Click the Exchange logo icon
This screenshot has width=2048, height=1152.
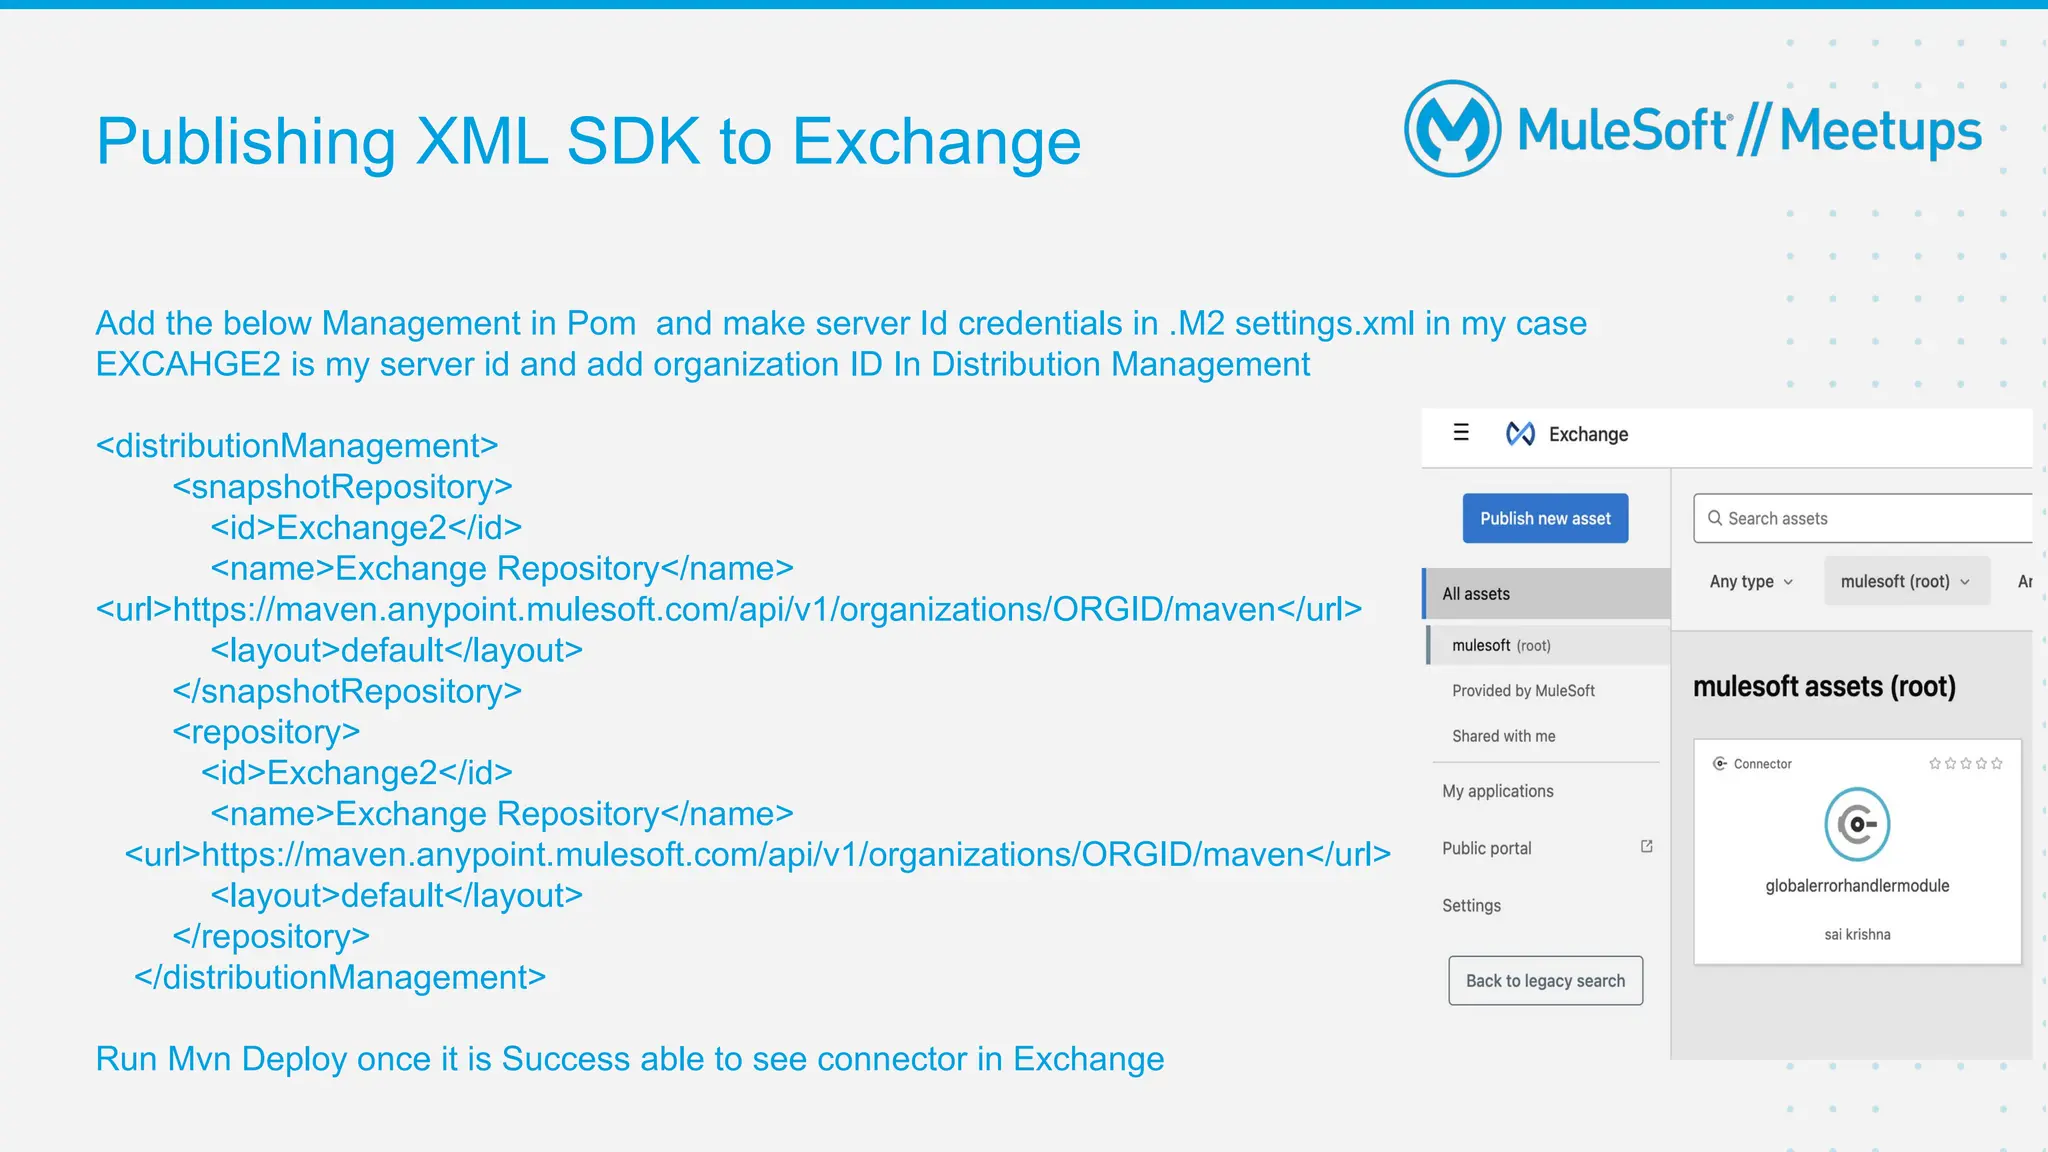pyautogui.click(x=1520, y=433)
